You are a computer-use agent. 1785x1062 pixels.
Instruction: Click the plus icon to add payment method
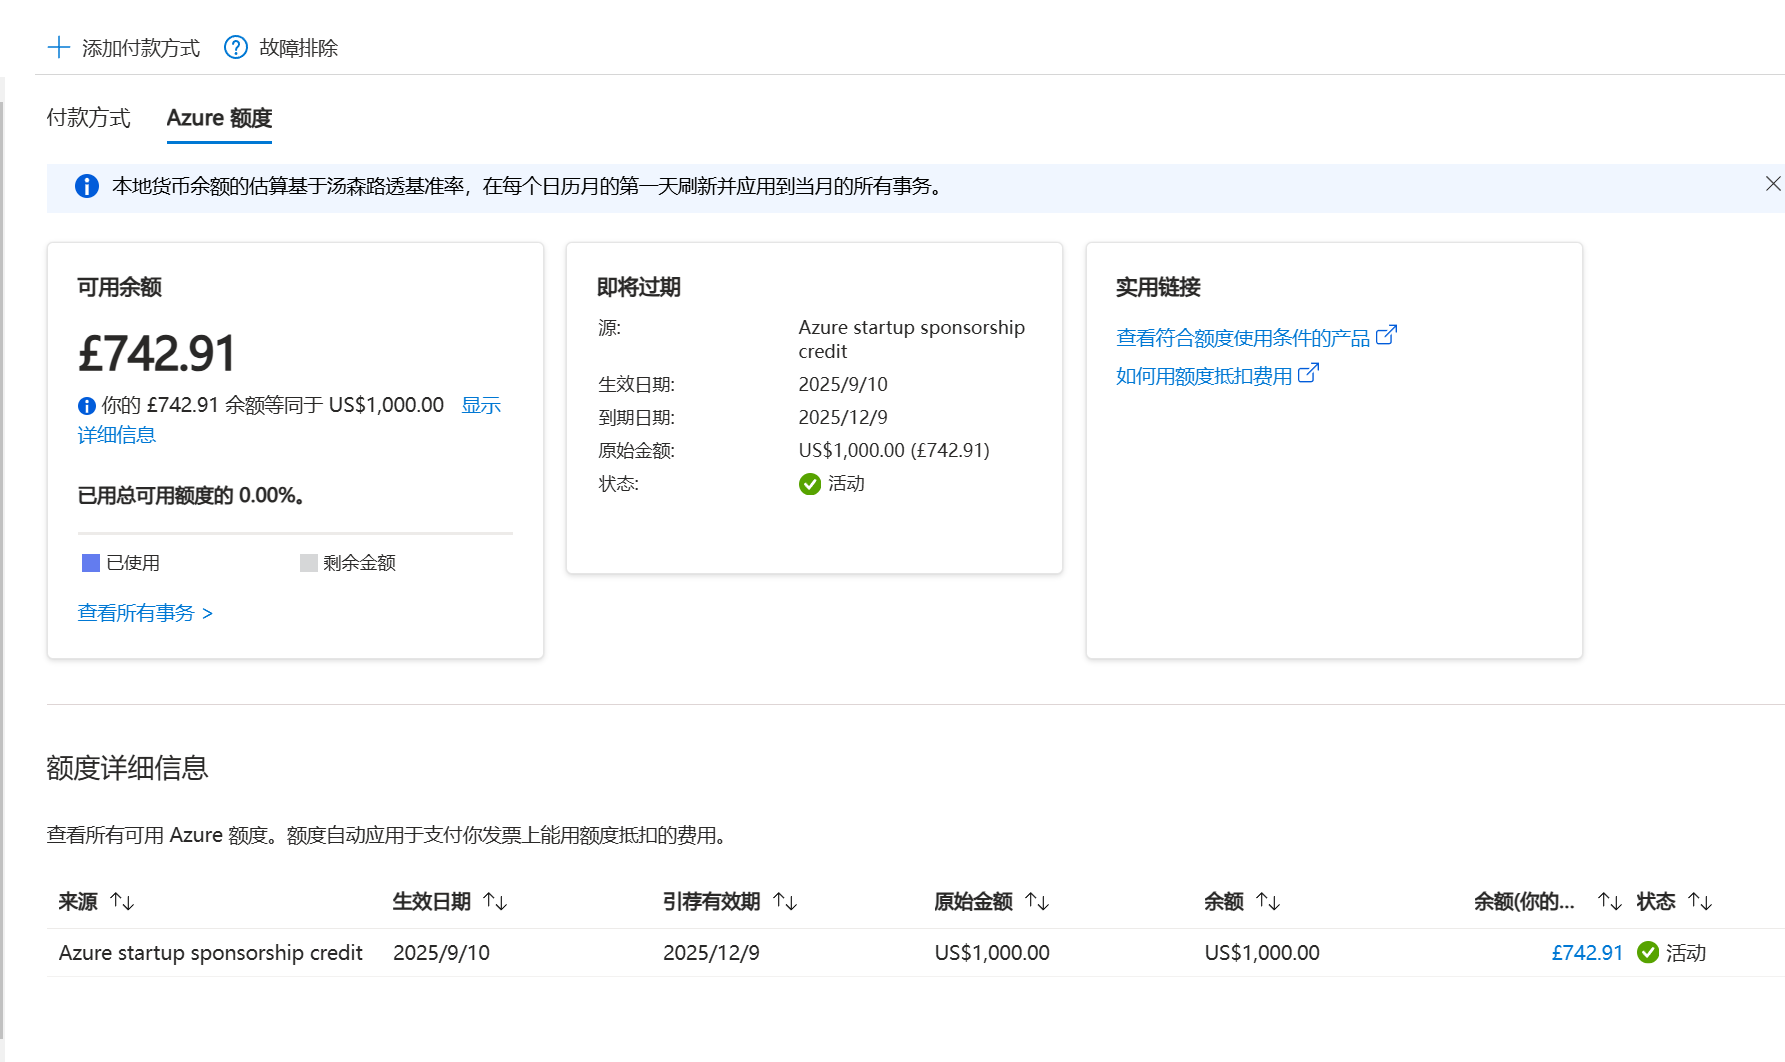(59, 48)
